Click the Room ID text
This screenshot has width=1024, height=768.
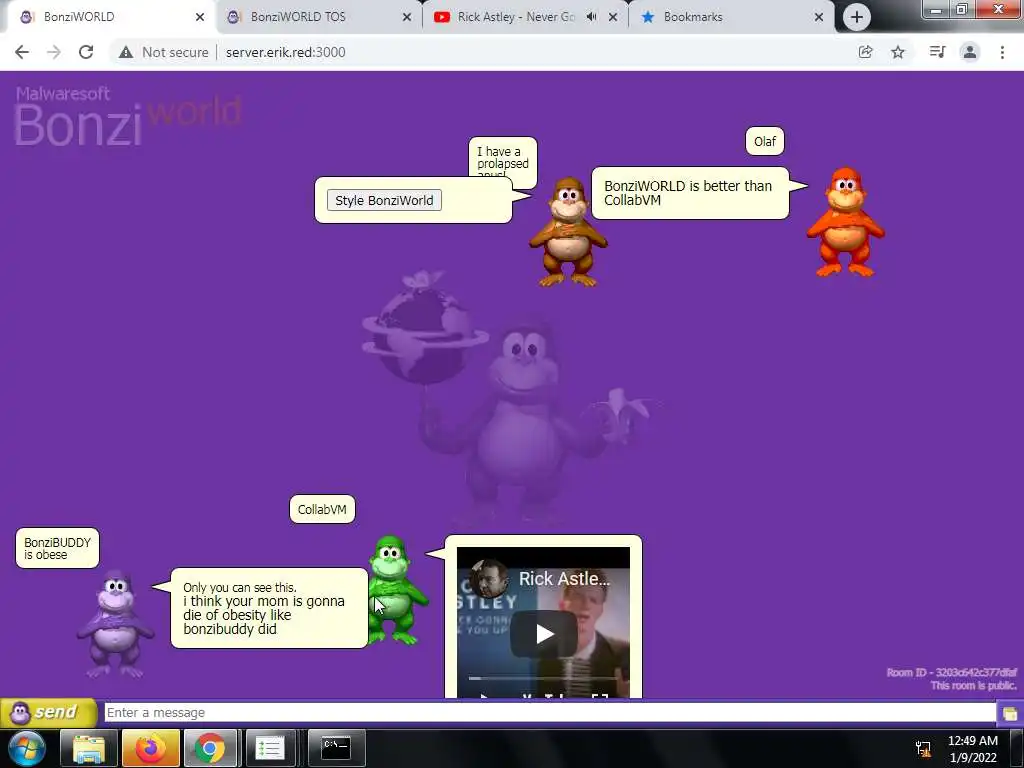pyautogui.click(x=952, y=672)
